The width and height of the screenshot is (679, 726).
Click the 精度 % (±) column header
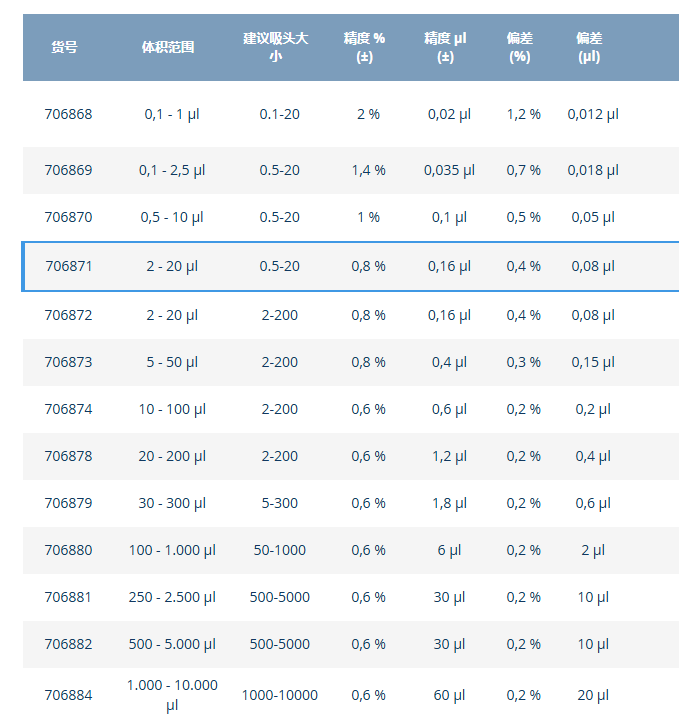(365, 47)
